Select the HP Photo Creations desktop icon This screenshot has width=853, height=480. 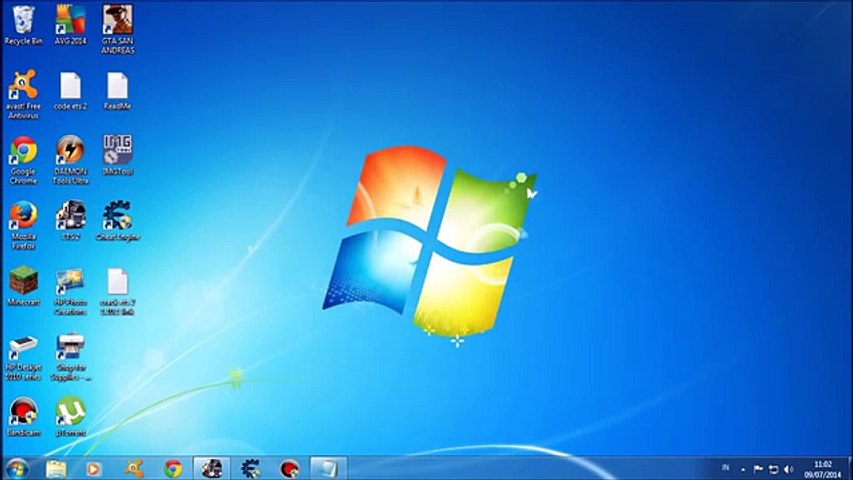[x=70, y=291]
